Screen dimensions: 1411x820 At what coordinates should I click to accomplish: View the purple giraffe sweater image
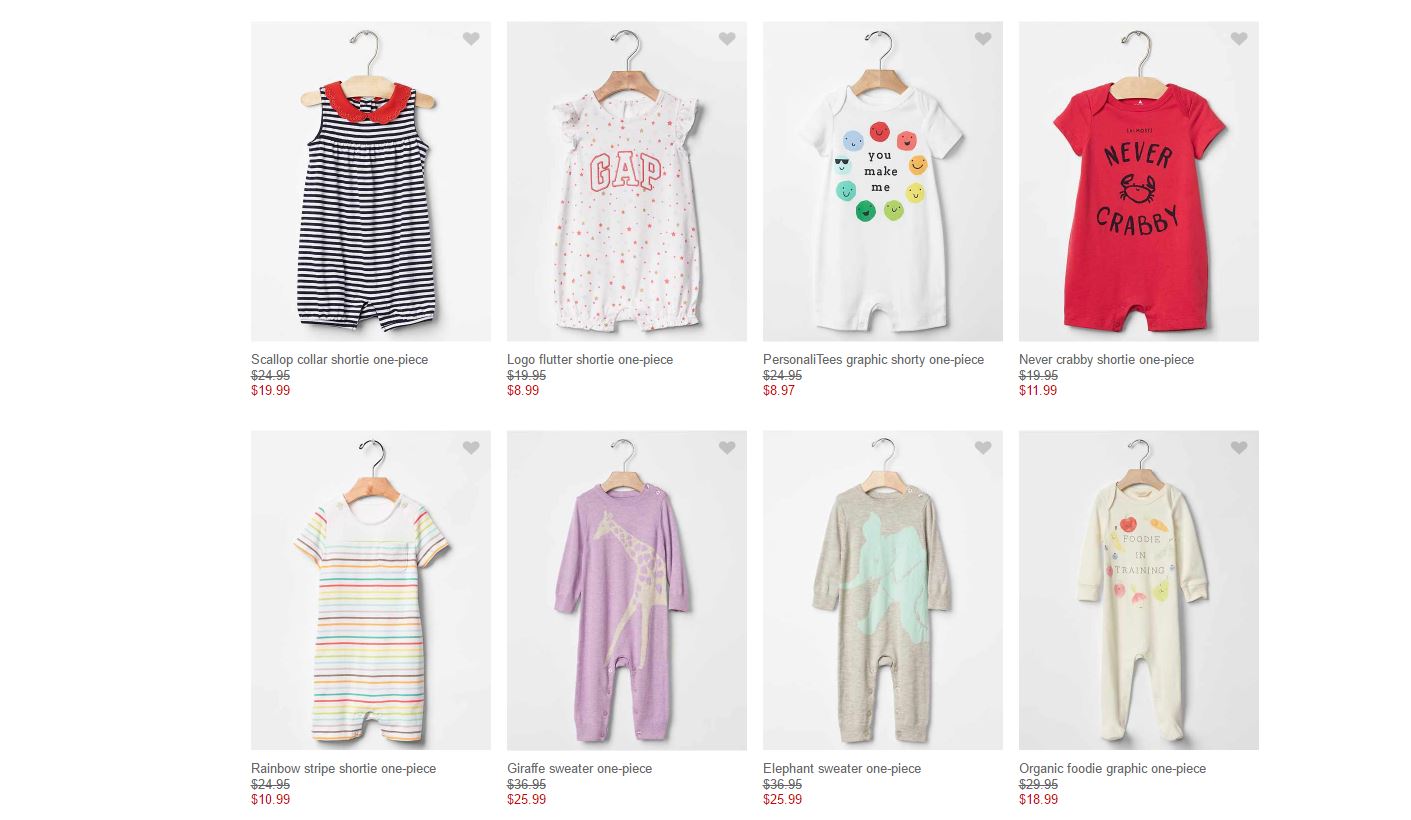coord(626,600)
